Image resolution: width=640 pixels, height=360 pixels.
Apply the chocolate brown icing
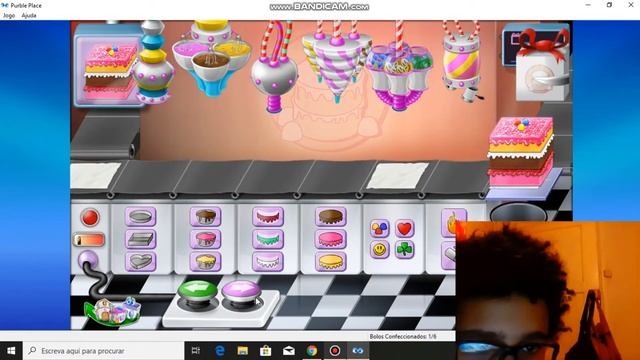331,217
